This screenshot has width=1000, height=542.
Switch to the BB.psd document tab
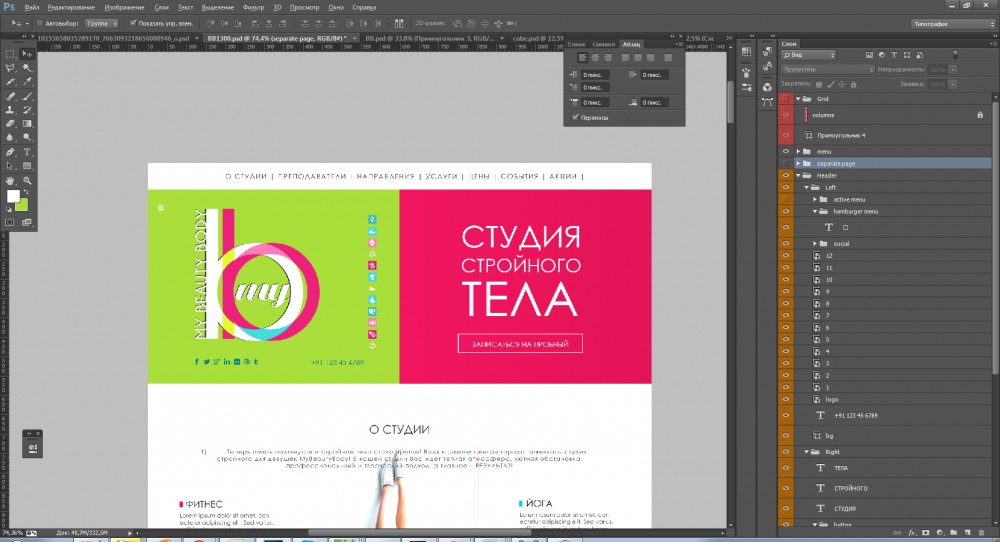coord(429,38)
